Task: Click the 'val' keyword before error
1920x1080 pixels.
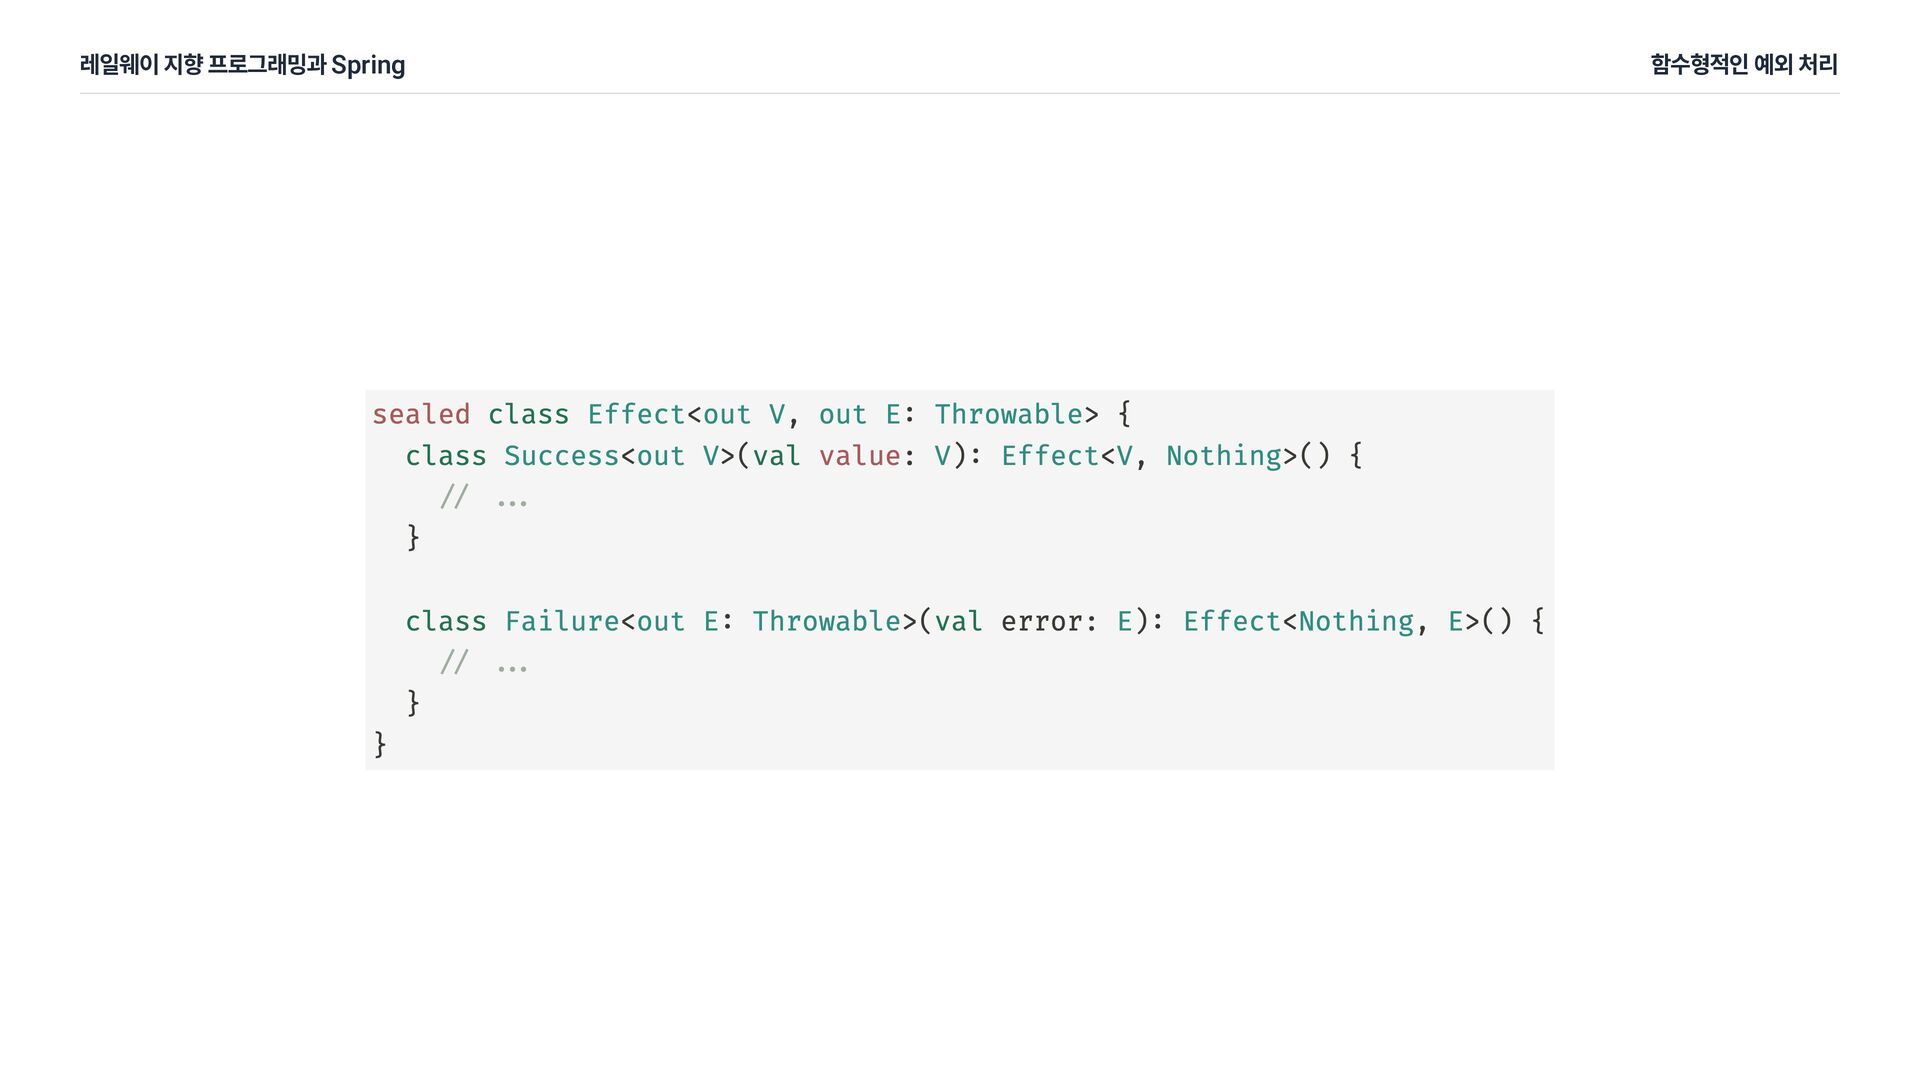Action: pyautogui.click(x=959, y=621)
